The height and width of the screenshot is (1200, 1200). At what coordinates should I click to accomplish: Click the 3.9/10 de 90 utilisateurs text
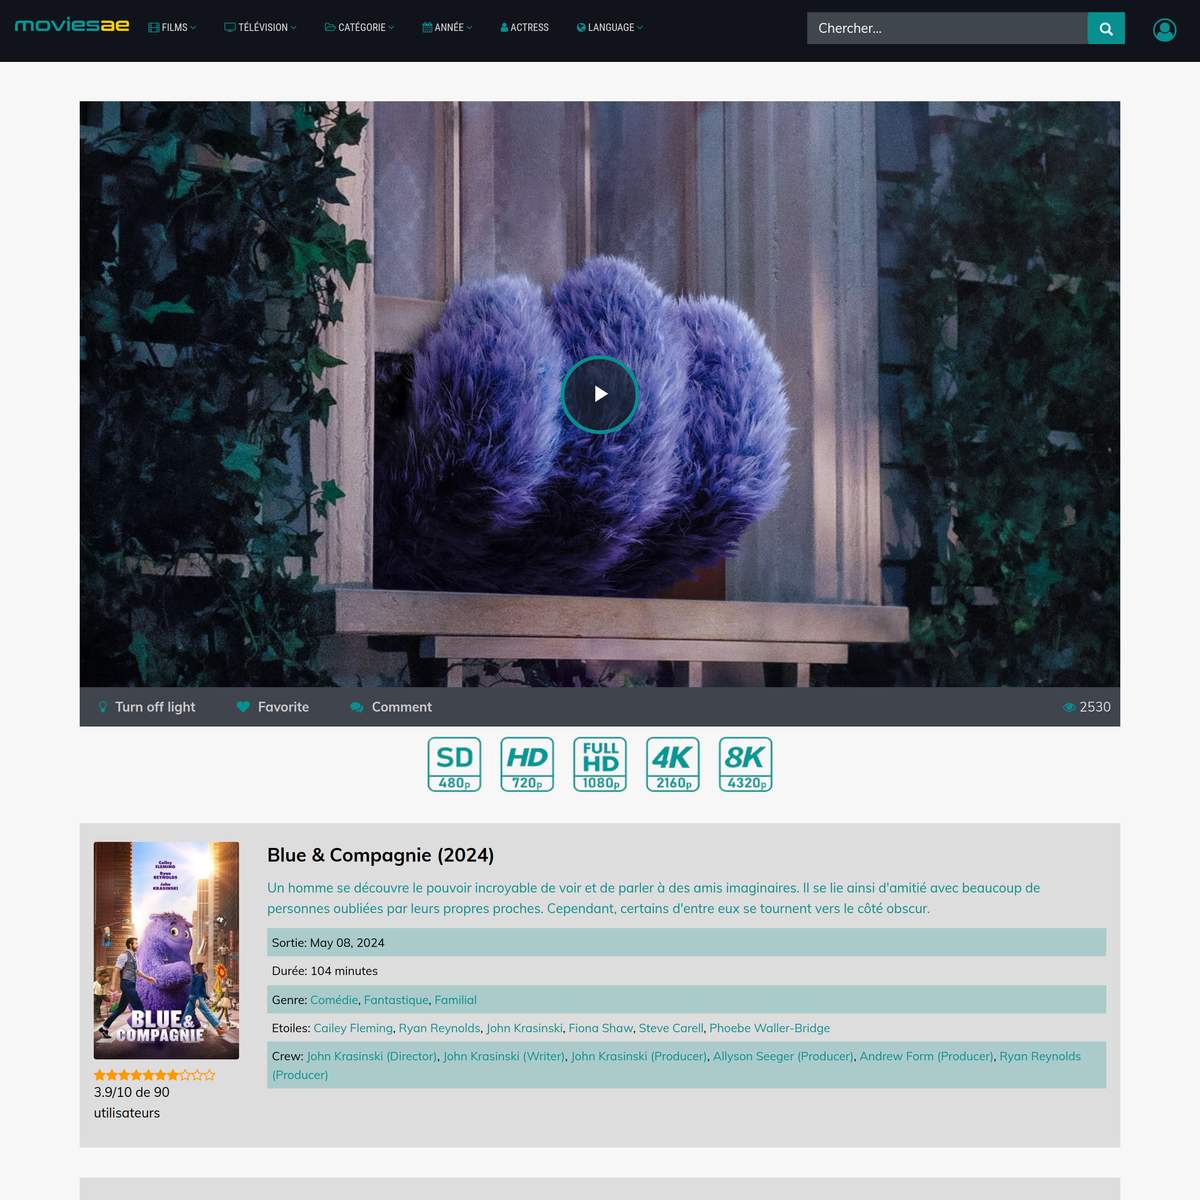click(x=132, y=1102)
